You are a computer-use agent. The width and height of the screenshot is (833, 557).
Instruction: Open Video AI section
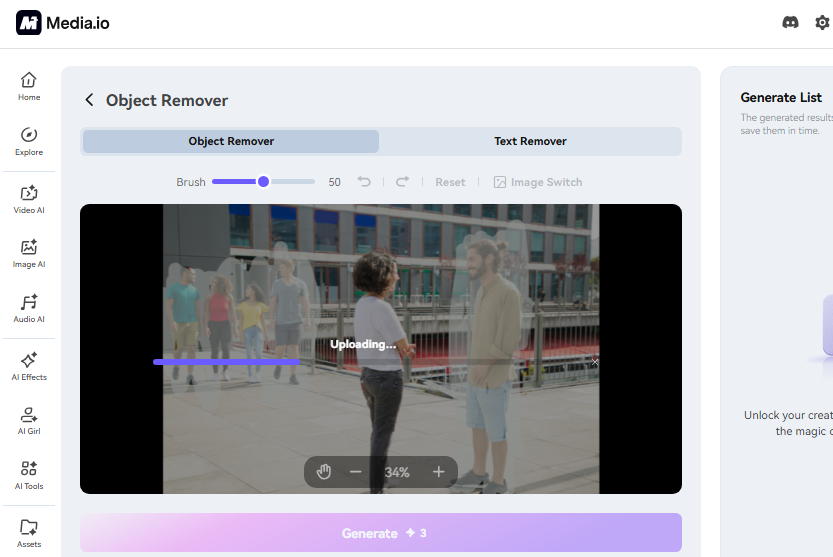[x=29, y=199]
